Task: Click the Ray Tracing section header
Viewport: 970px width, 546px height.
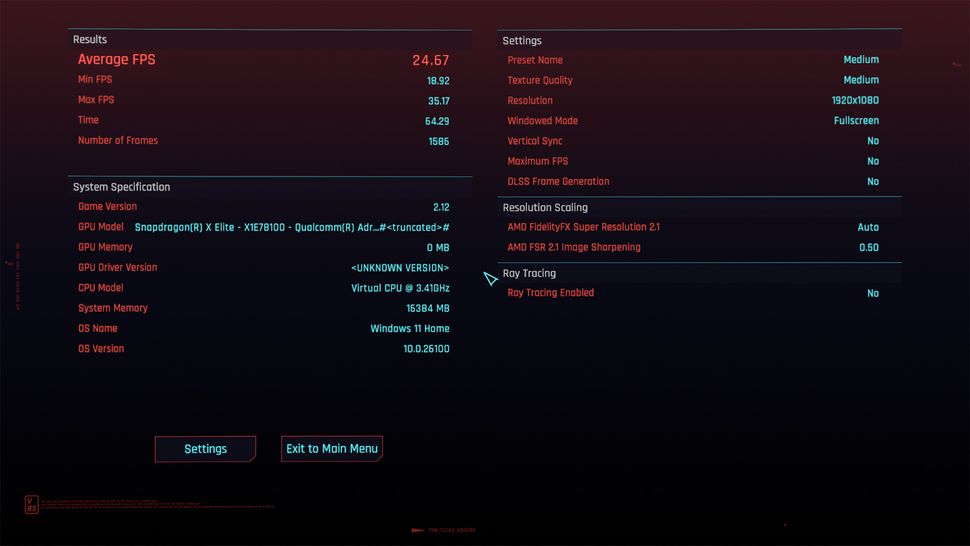Action: [529, 273]
